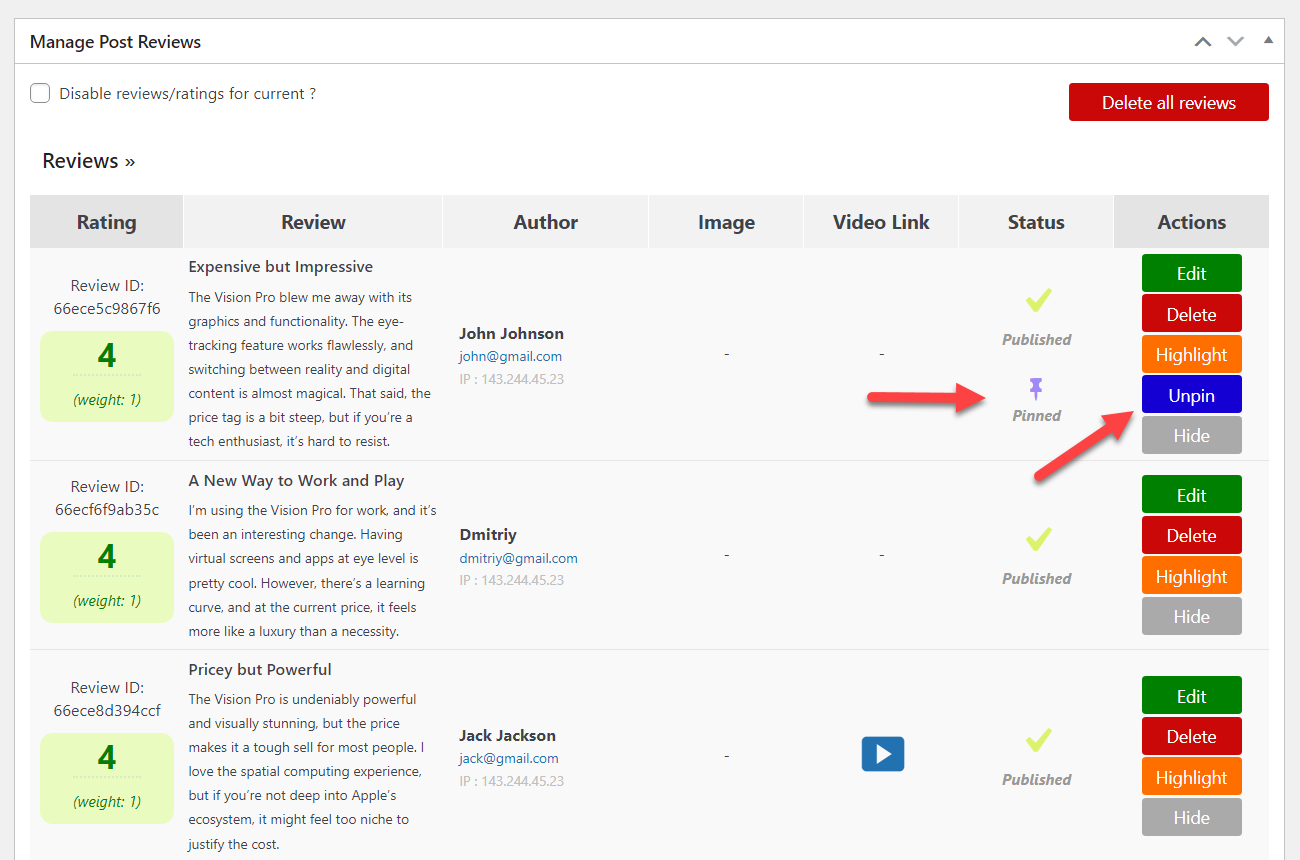Click the title Pricey but Powerful

(x=260, y=670)
